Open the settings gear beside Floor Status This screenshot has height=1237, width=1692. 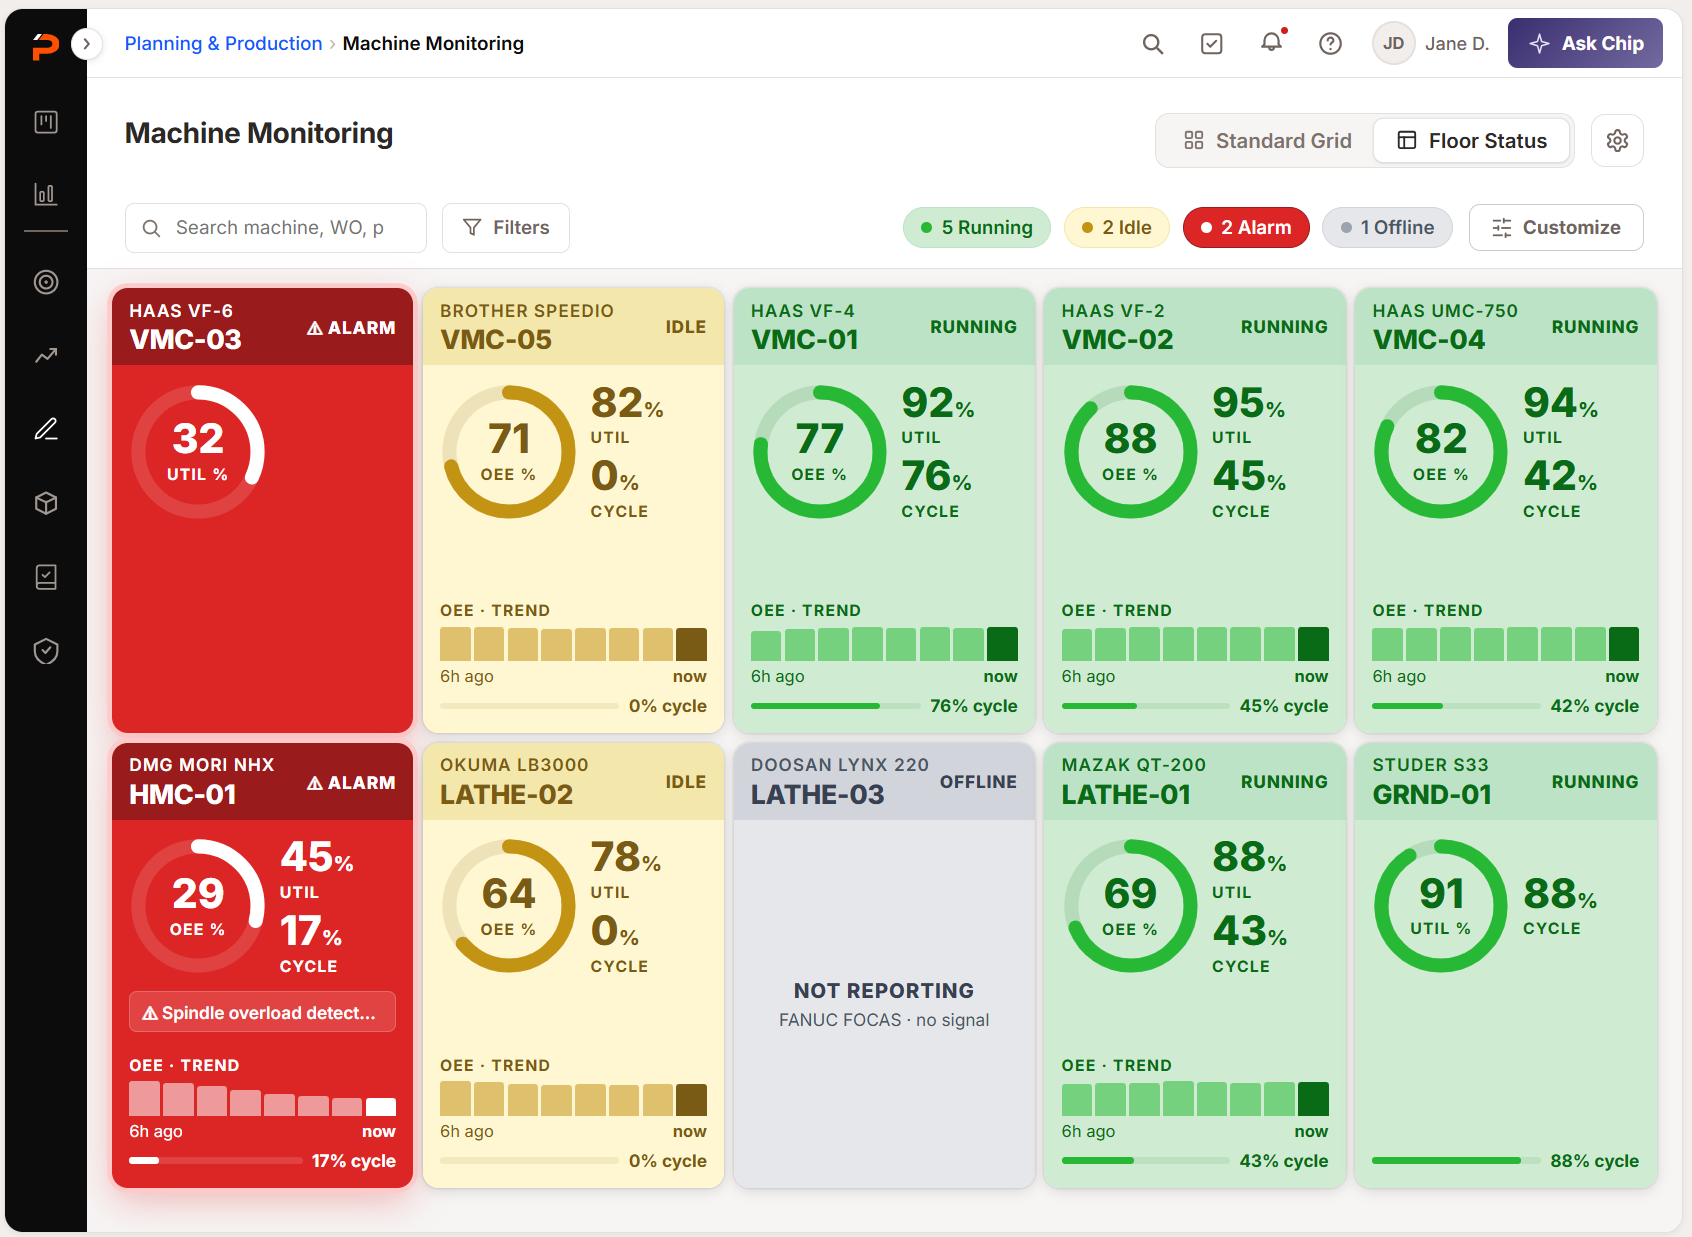[1617, 141]
